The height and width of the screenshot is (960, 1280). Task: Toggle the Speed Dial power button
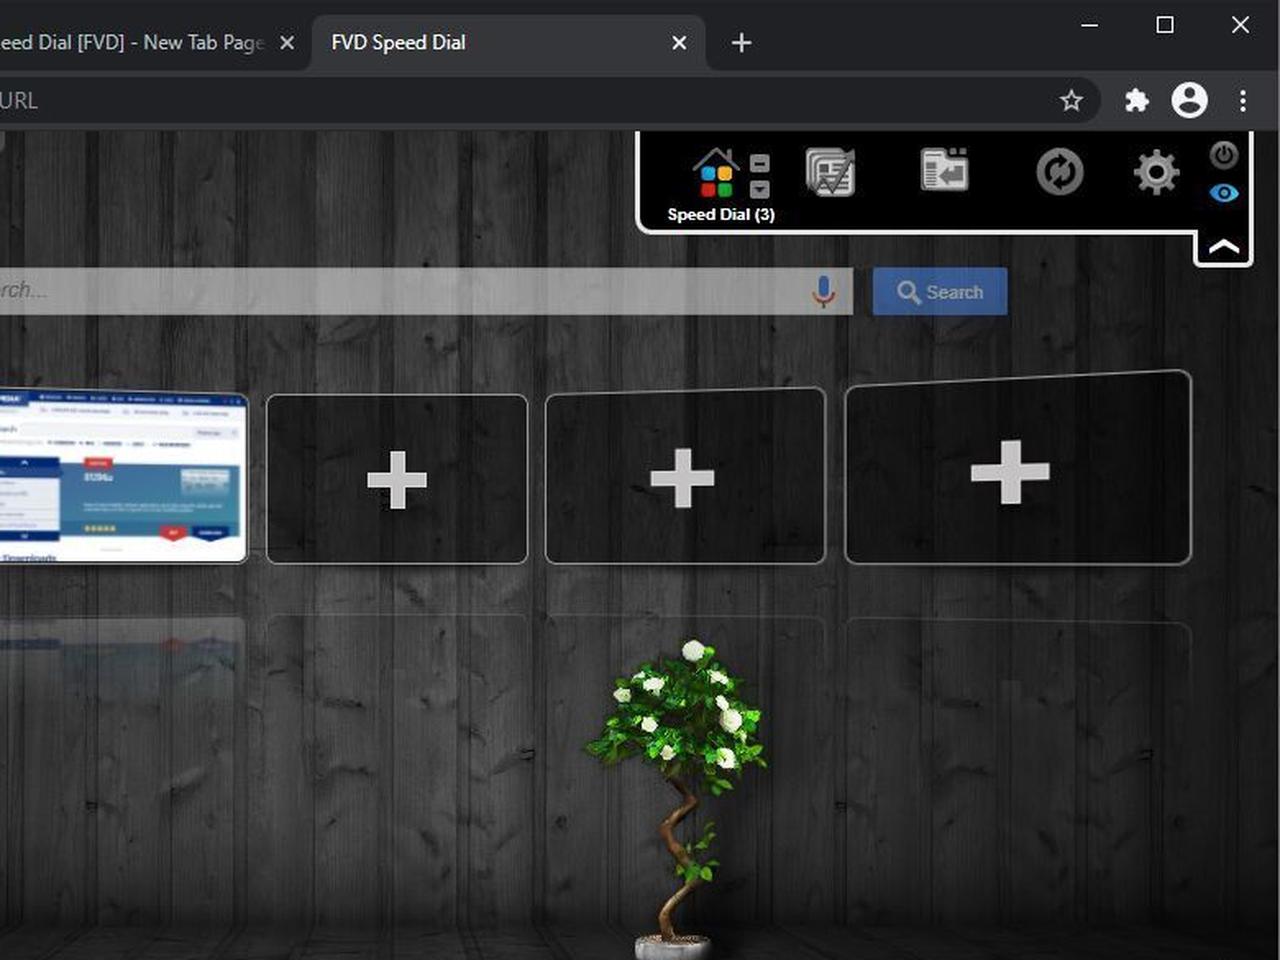(1224, 155)
